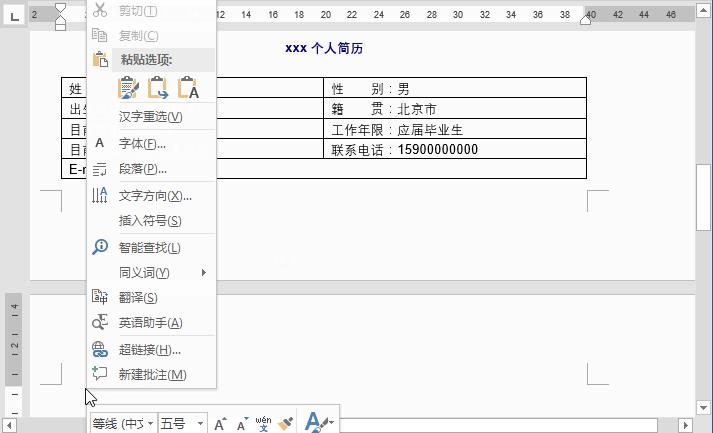Click the Hyperlink globe icon

[x=100, y=349]
